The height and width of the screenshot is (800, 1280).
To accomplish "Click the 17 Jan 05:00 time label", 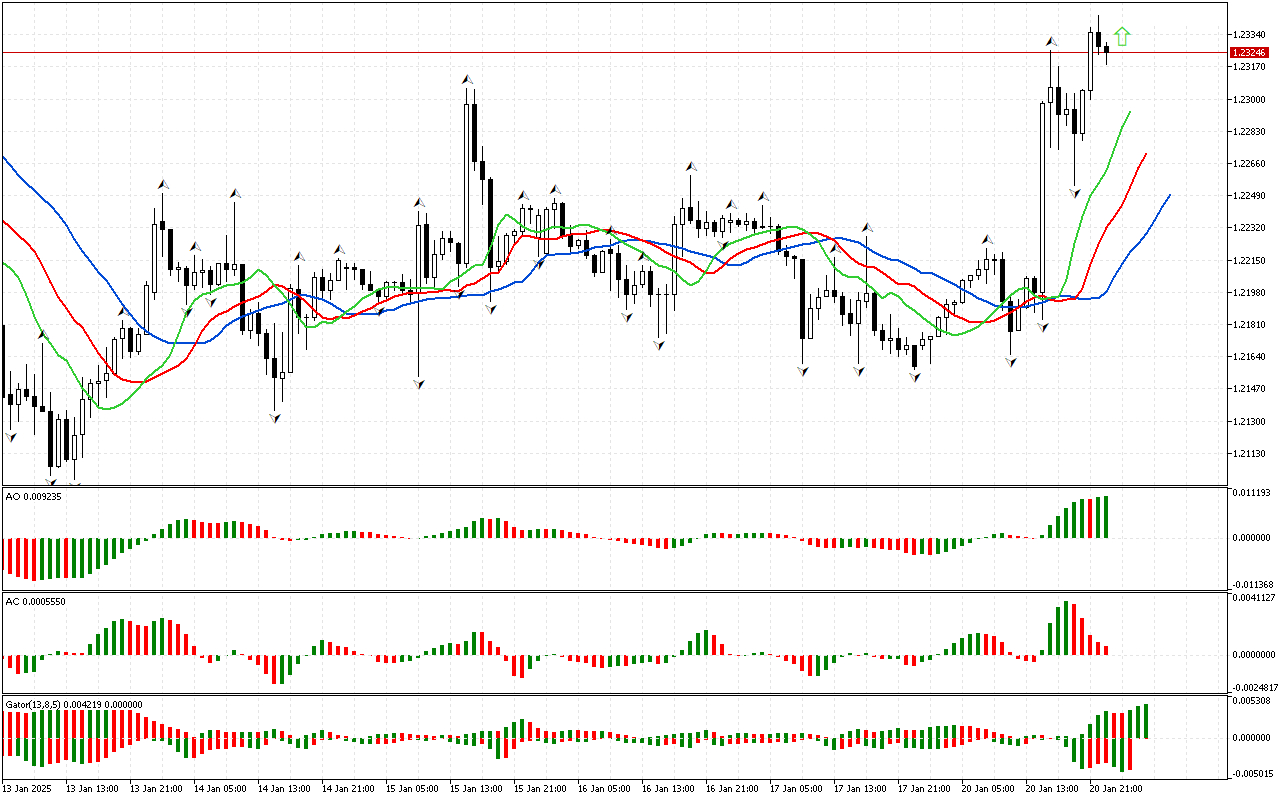I will point(797,789).
